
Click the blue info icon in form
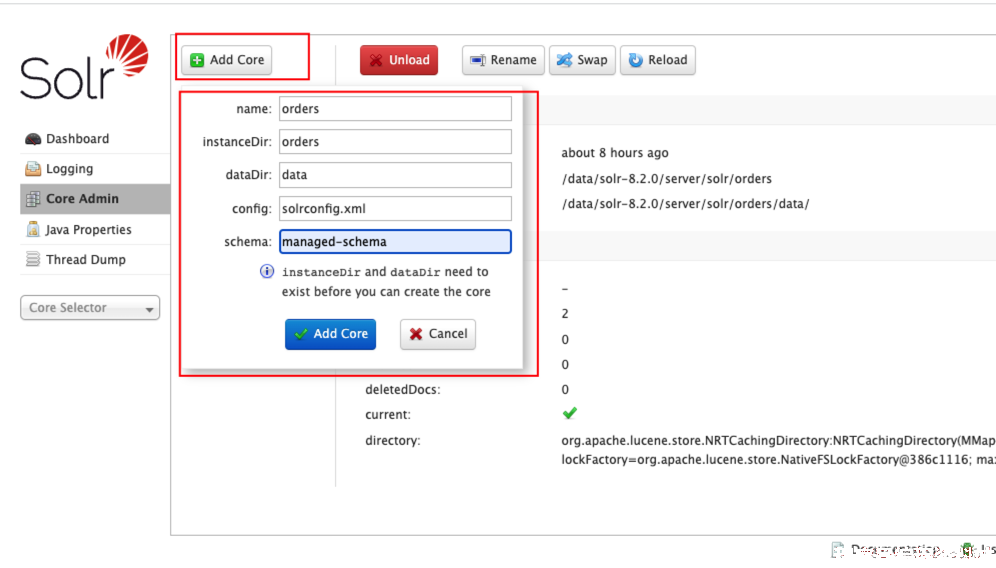pos(267,271)
